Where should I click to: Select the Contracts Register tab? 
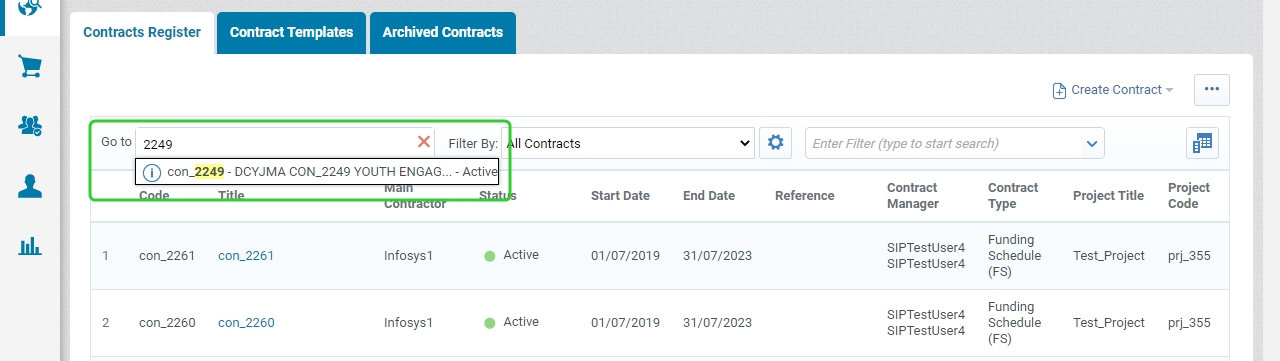click(142, 32)
